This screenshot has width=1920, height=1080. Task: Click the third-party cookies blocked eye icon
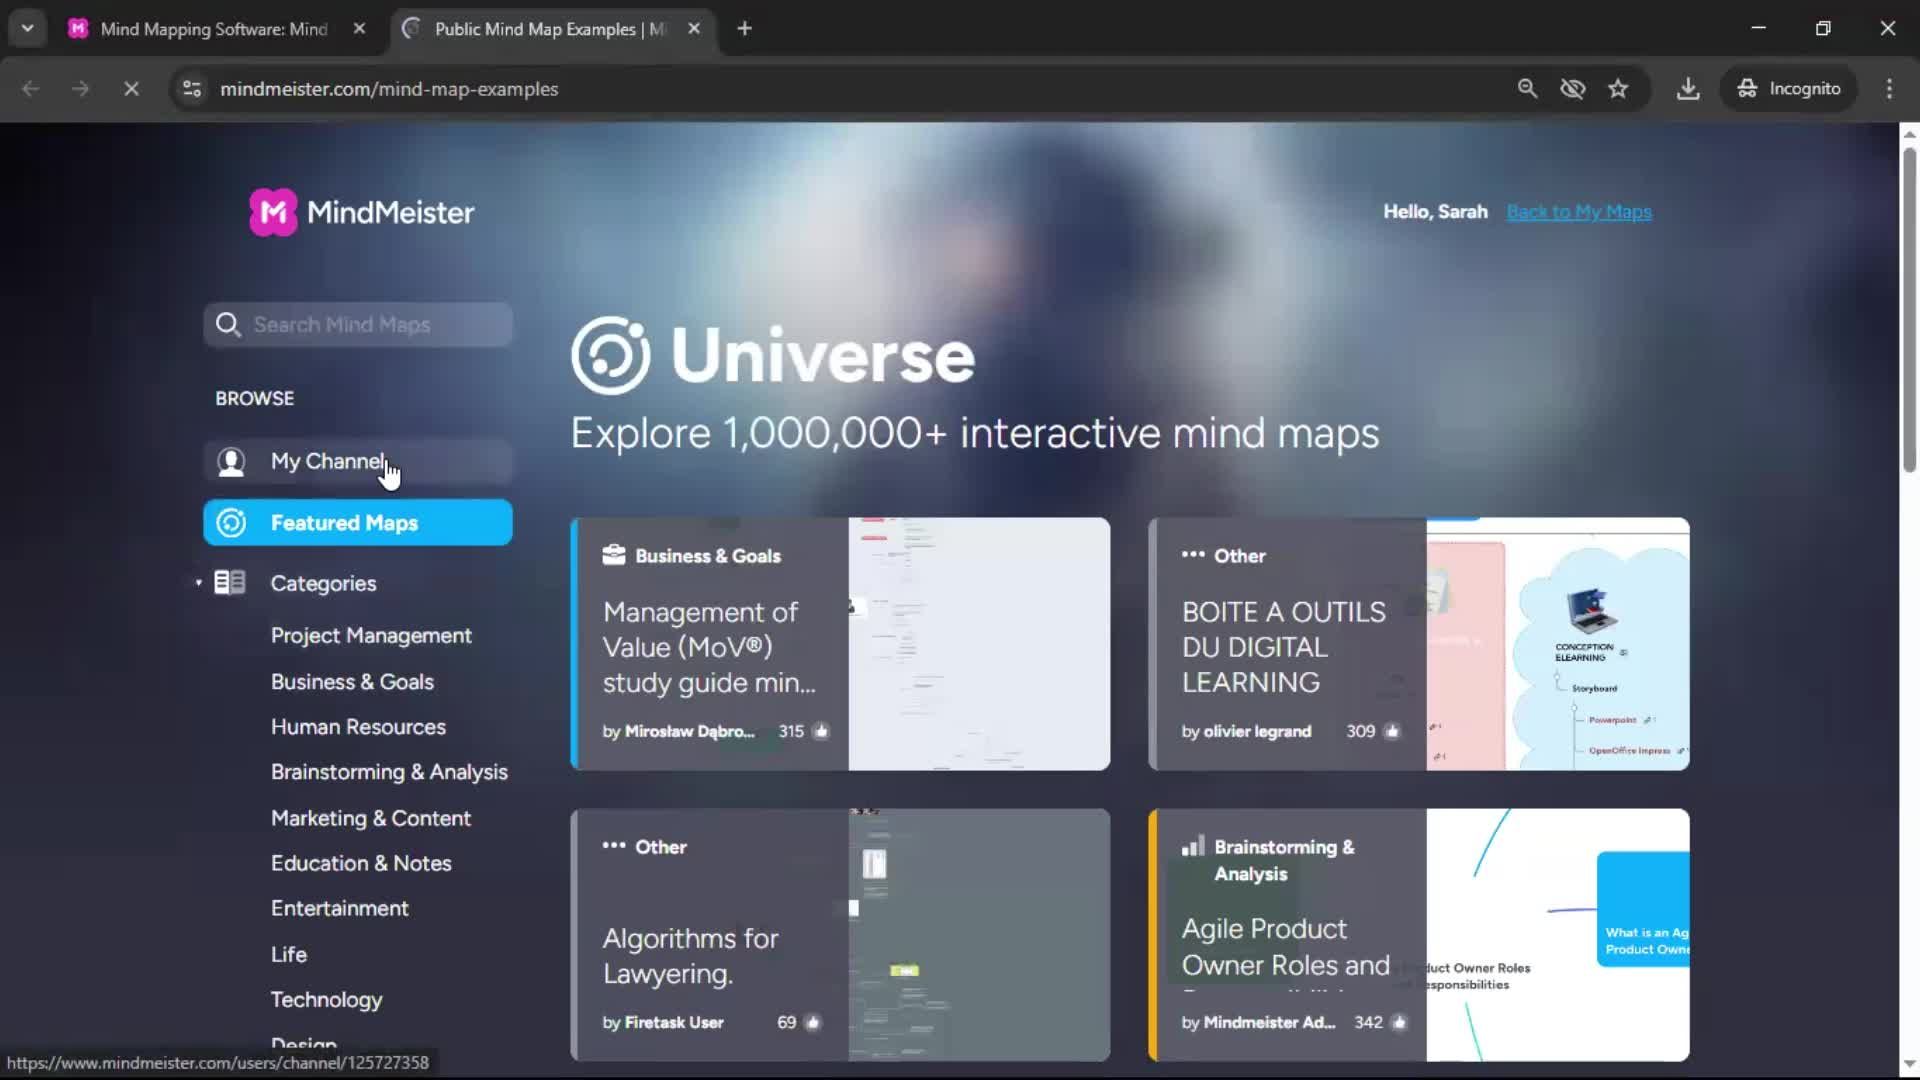click(1573, 88)
